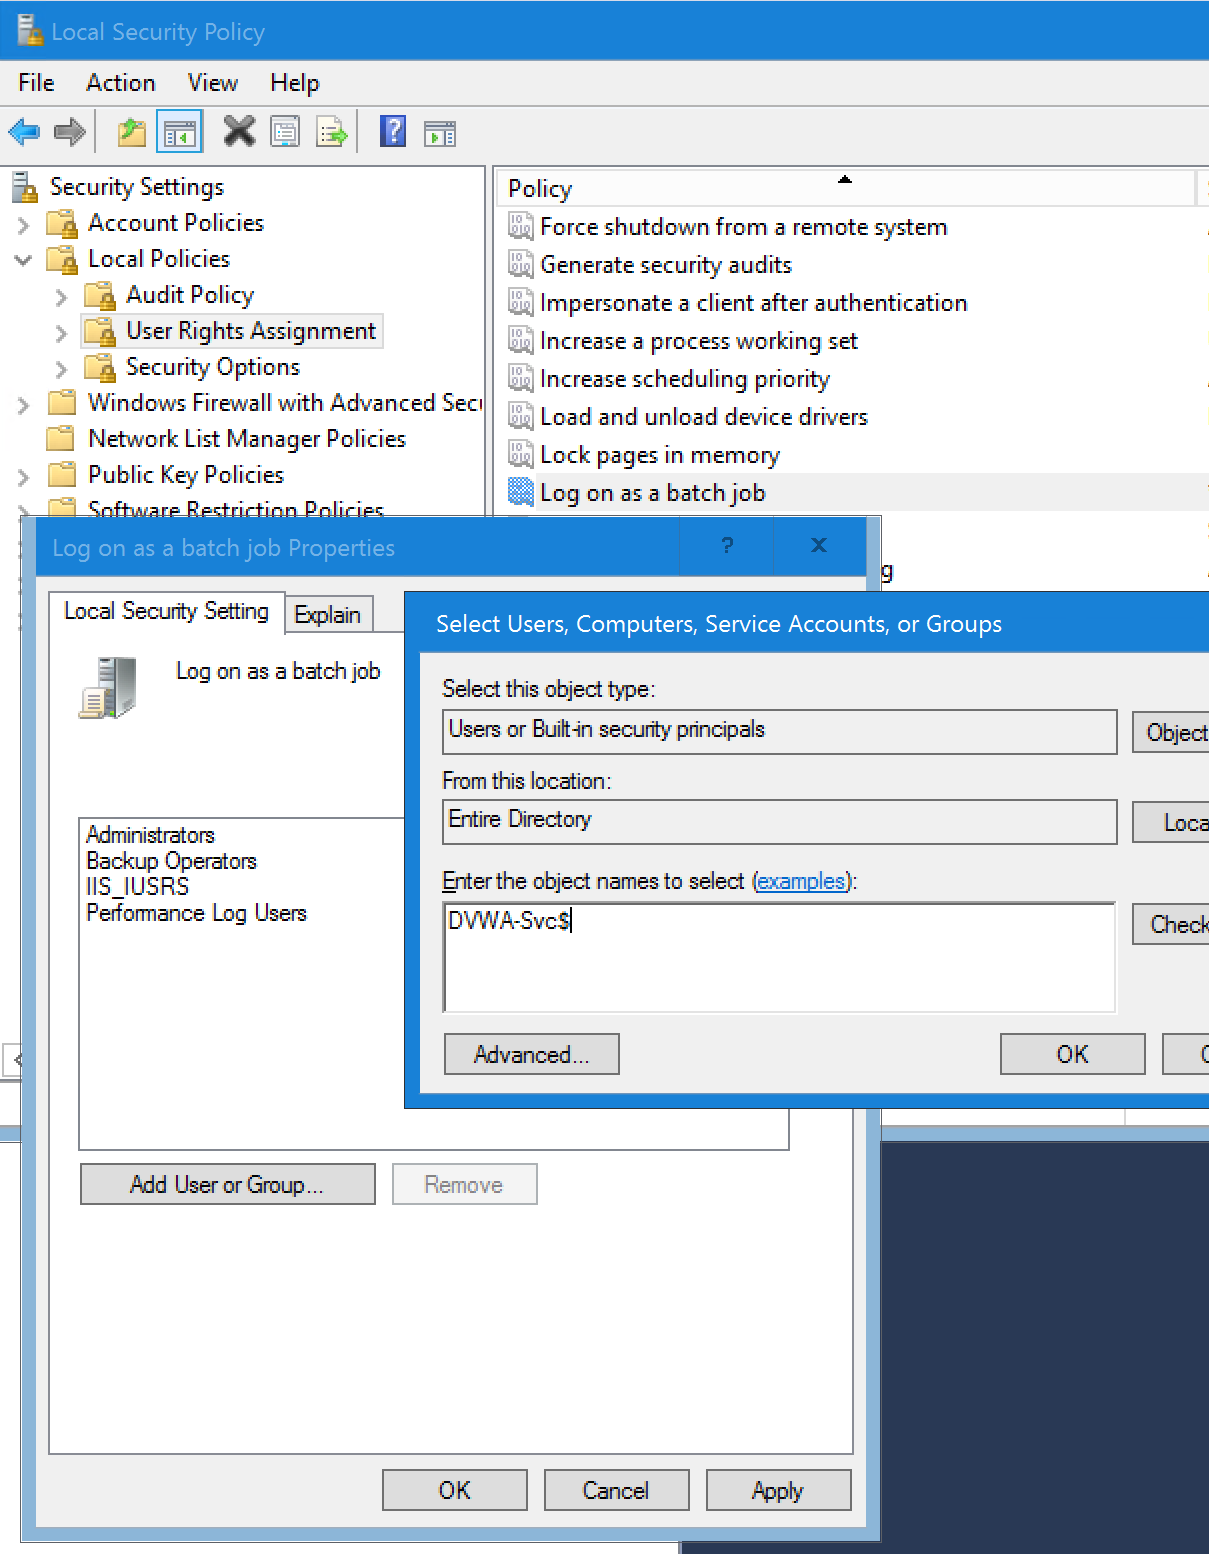Viewport: 1209px width, 1554px height.
Task: Open the View menu
Action: 212,83
